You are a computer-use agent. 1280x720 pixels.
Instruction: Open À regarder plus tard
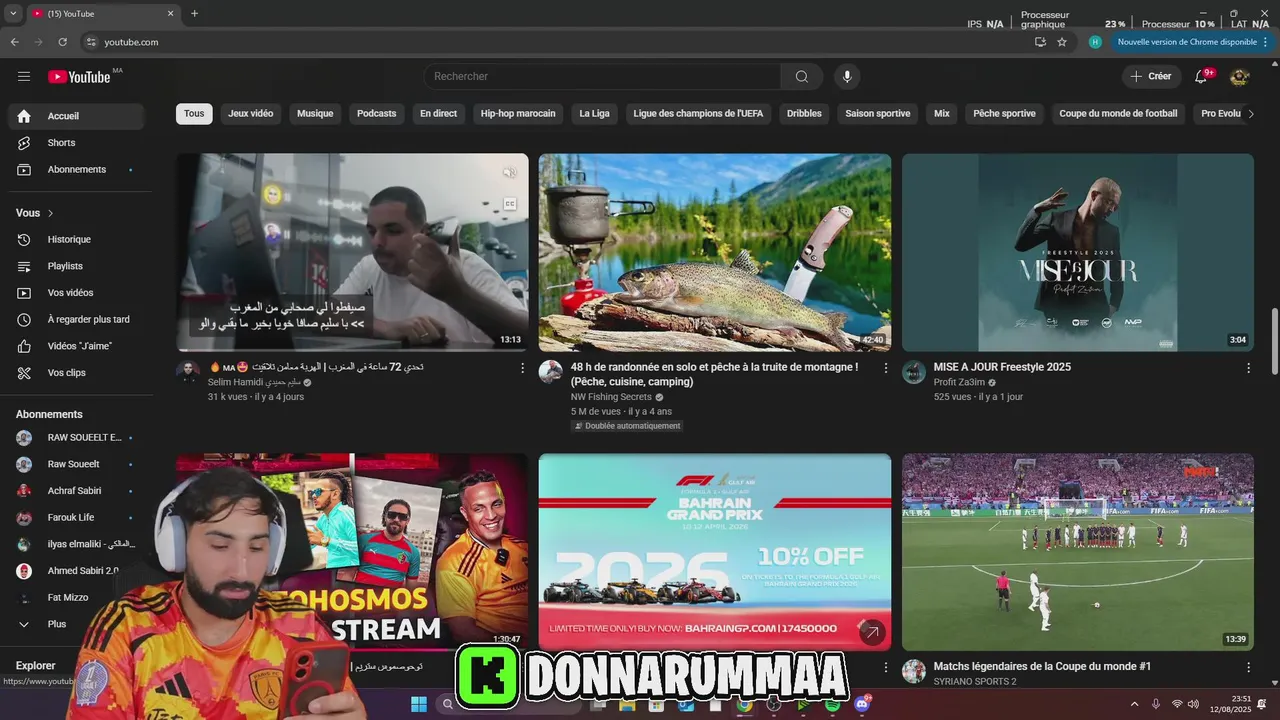76,320
